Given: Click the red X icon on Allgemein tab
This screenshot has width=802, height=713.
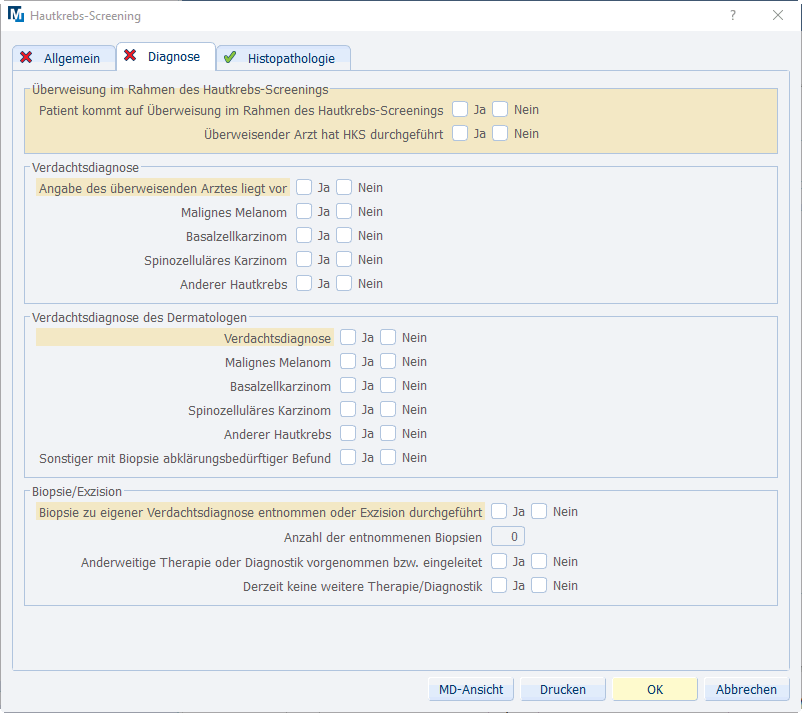Looking at the screenshot, I should (26, 57).
